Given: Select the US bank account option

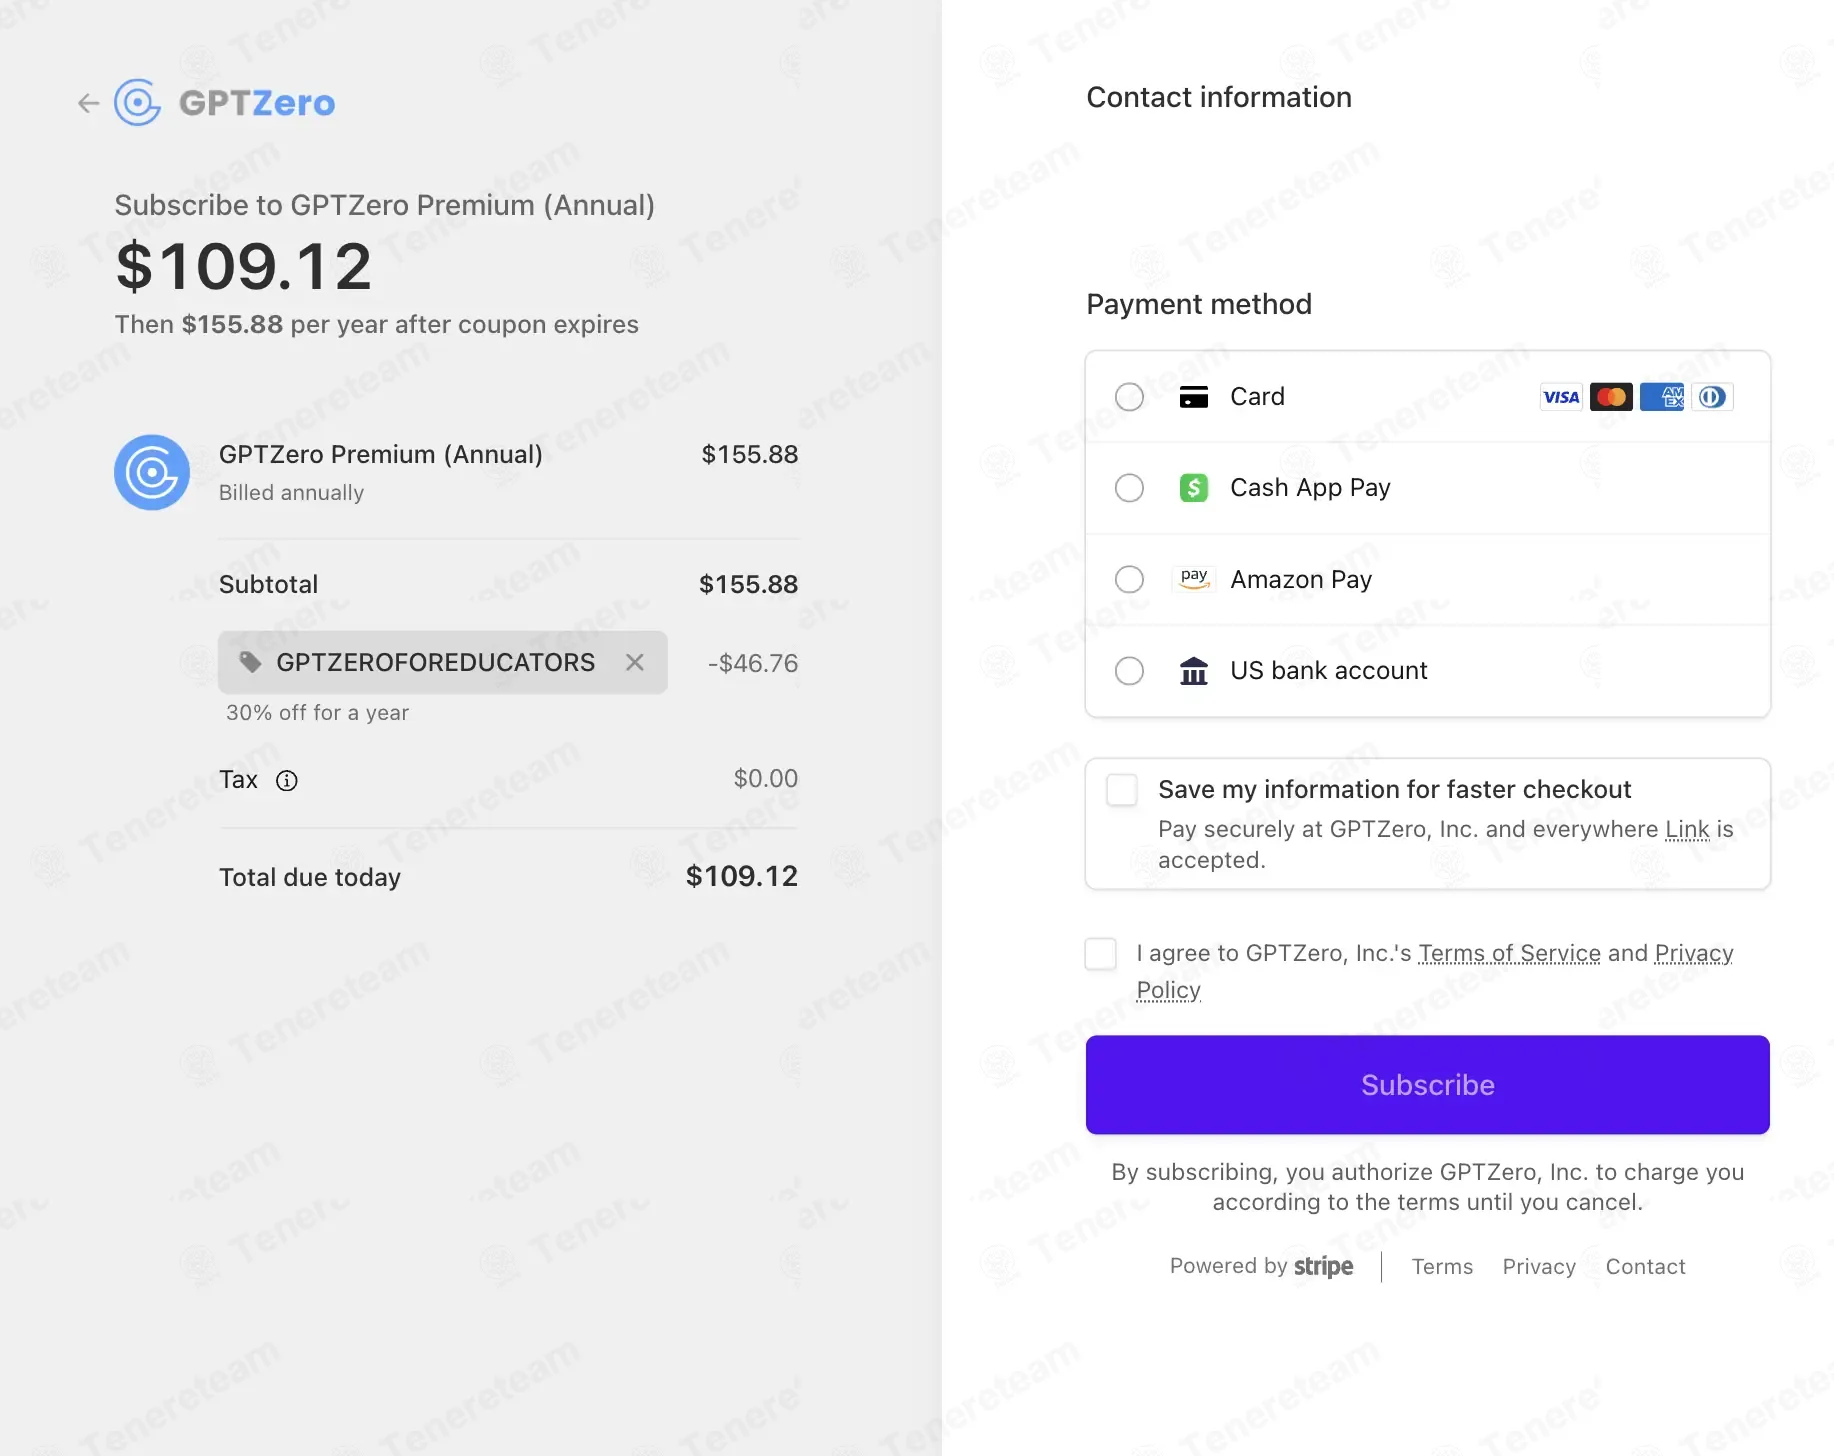Looking at the screenshot, I should click(1129, 671).
